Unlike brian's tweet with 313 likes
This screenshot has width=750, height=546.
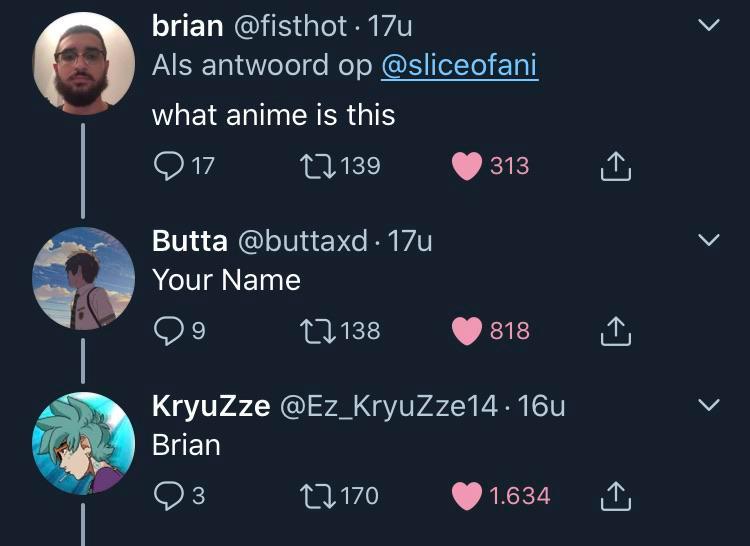tap(467, 166)
